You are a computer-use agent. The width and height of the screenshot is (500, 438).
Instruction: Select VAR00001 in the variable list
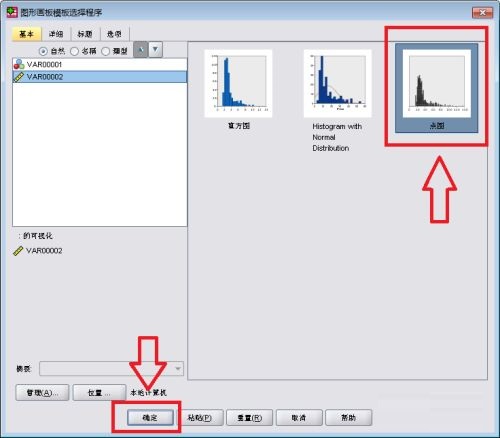(x=100, y=64)
